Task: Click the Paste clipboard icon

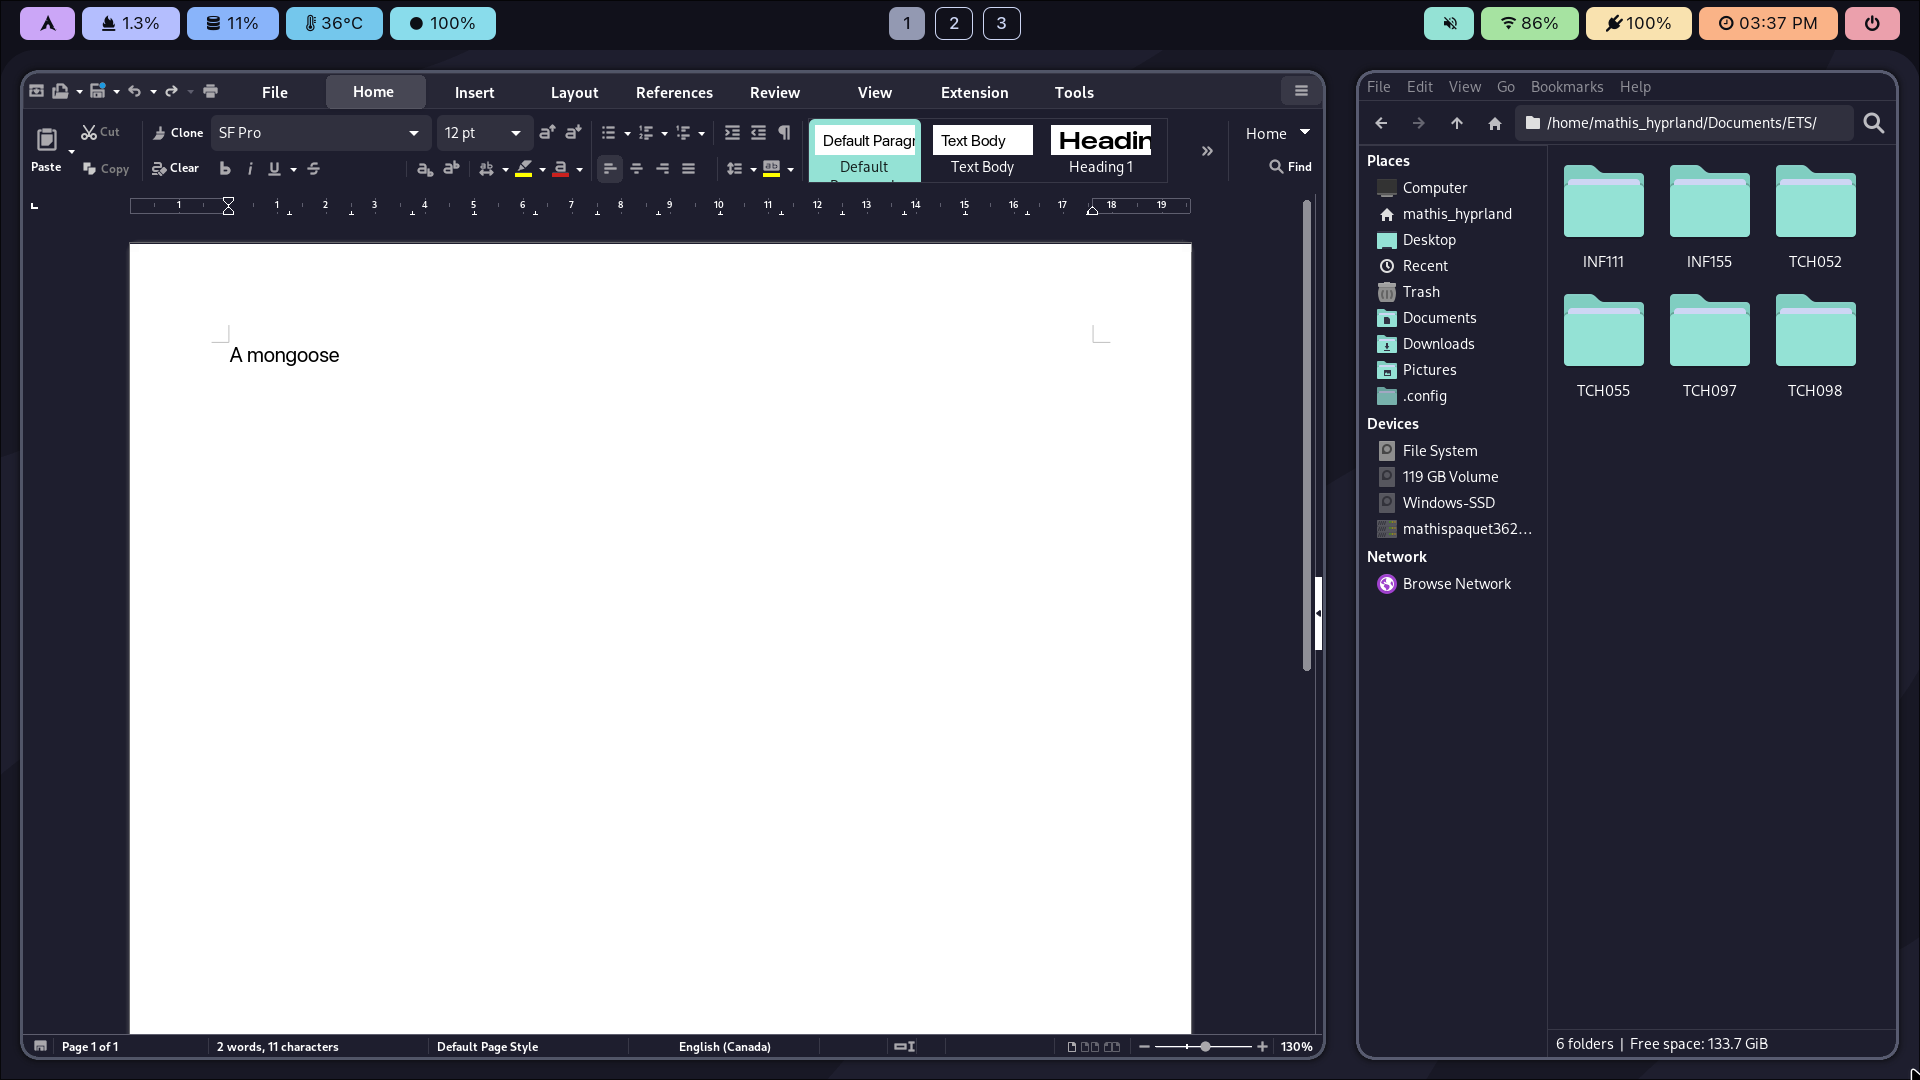Action: tap(46, 140)
